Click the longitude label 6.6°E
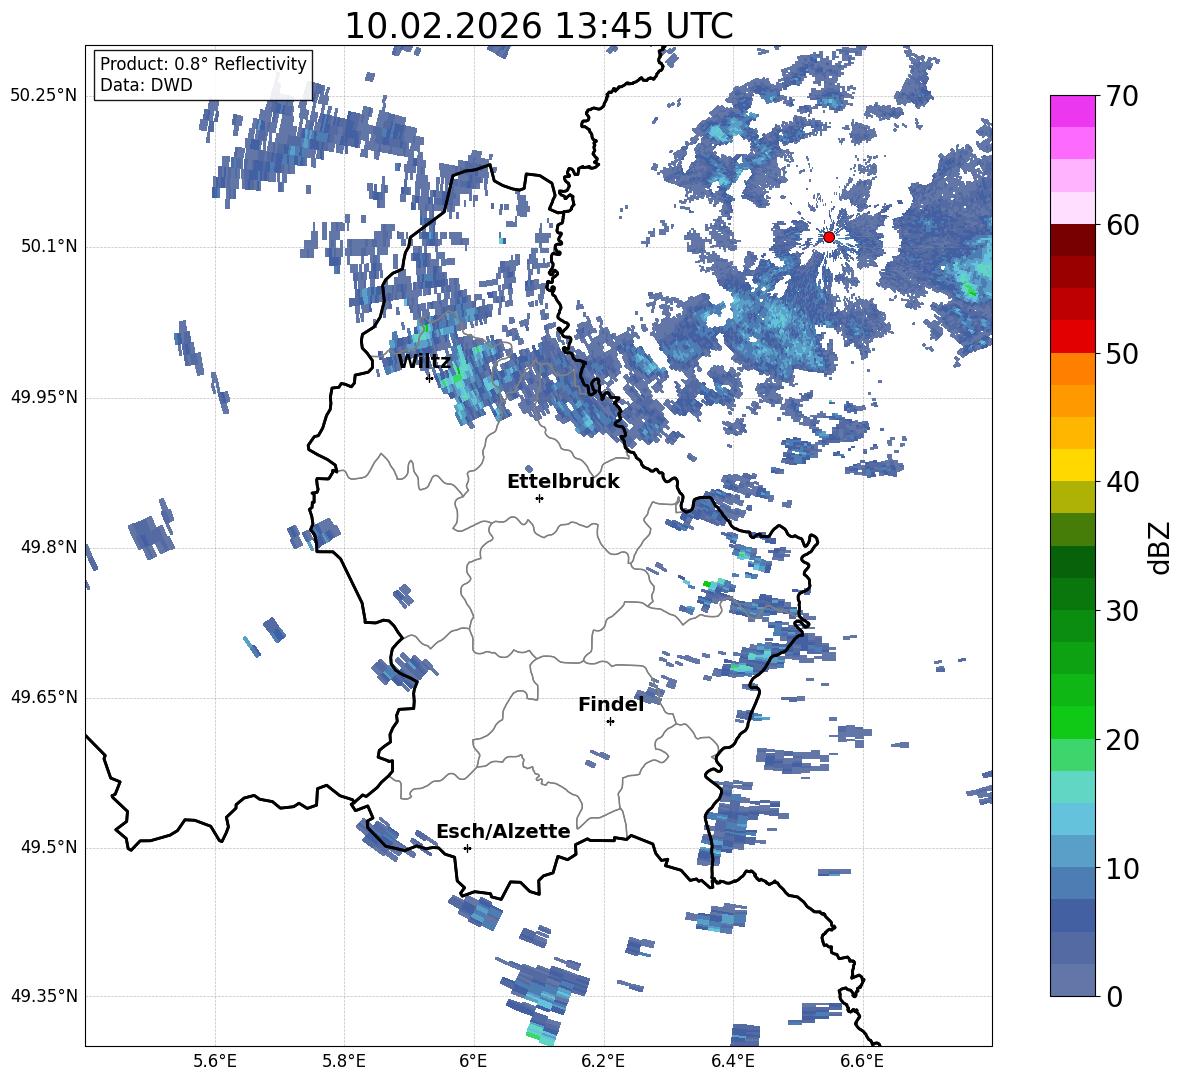1184x1081 pixels. [862, 1062]
